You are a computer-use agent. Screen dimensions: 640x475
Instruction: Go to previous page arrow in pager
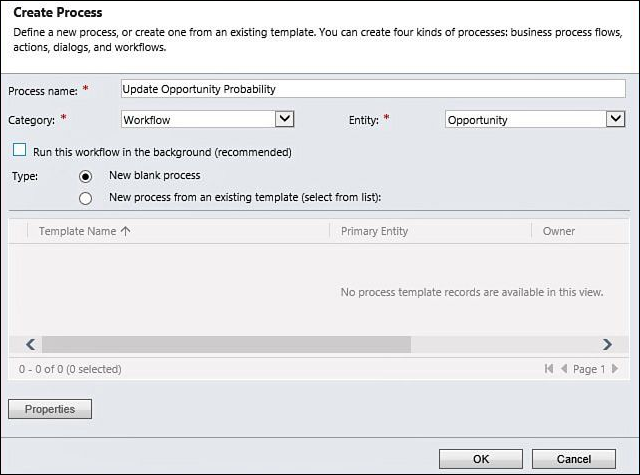(564, 369)
